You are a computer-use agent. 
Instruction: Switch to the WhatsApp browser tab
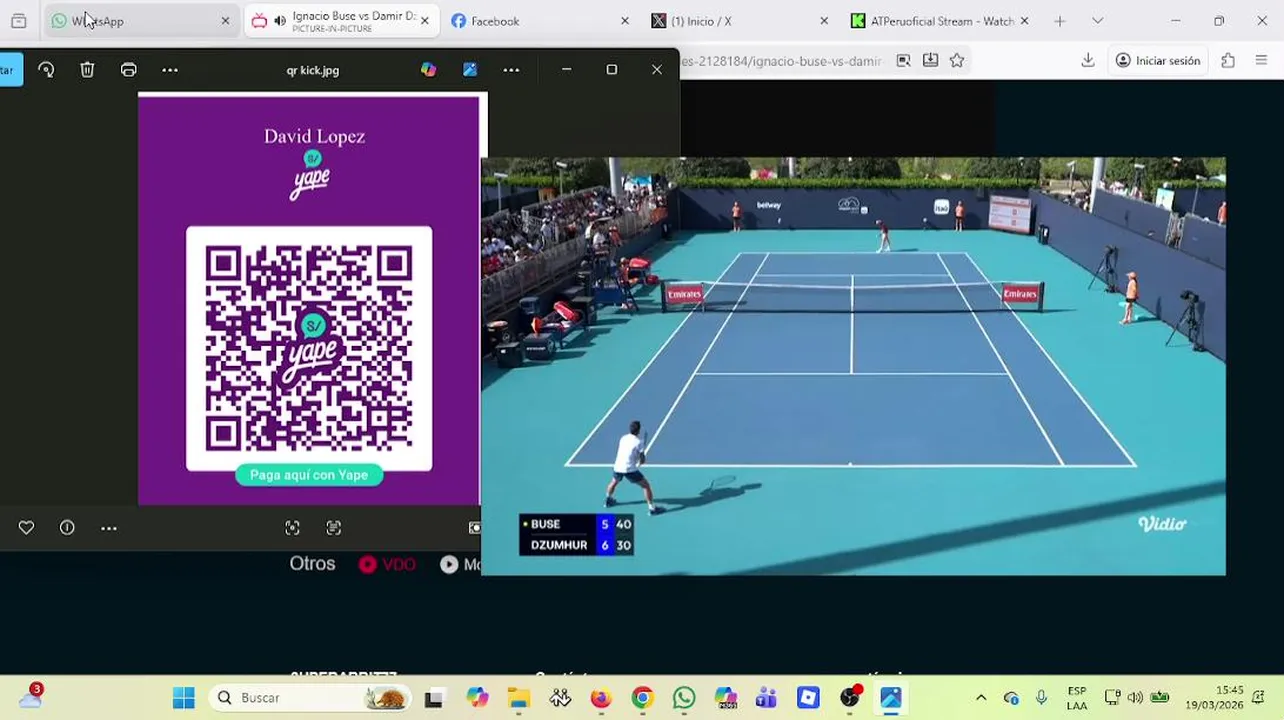click(x=142, y=21)
